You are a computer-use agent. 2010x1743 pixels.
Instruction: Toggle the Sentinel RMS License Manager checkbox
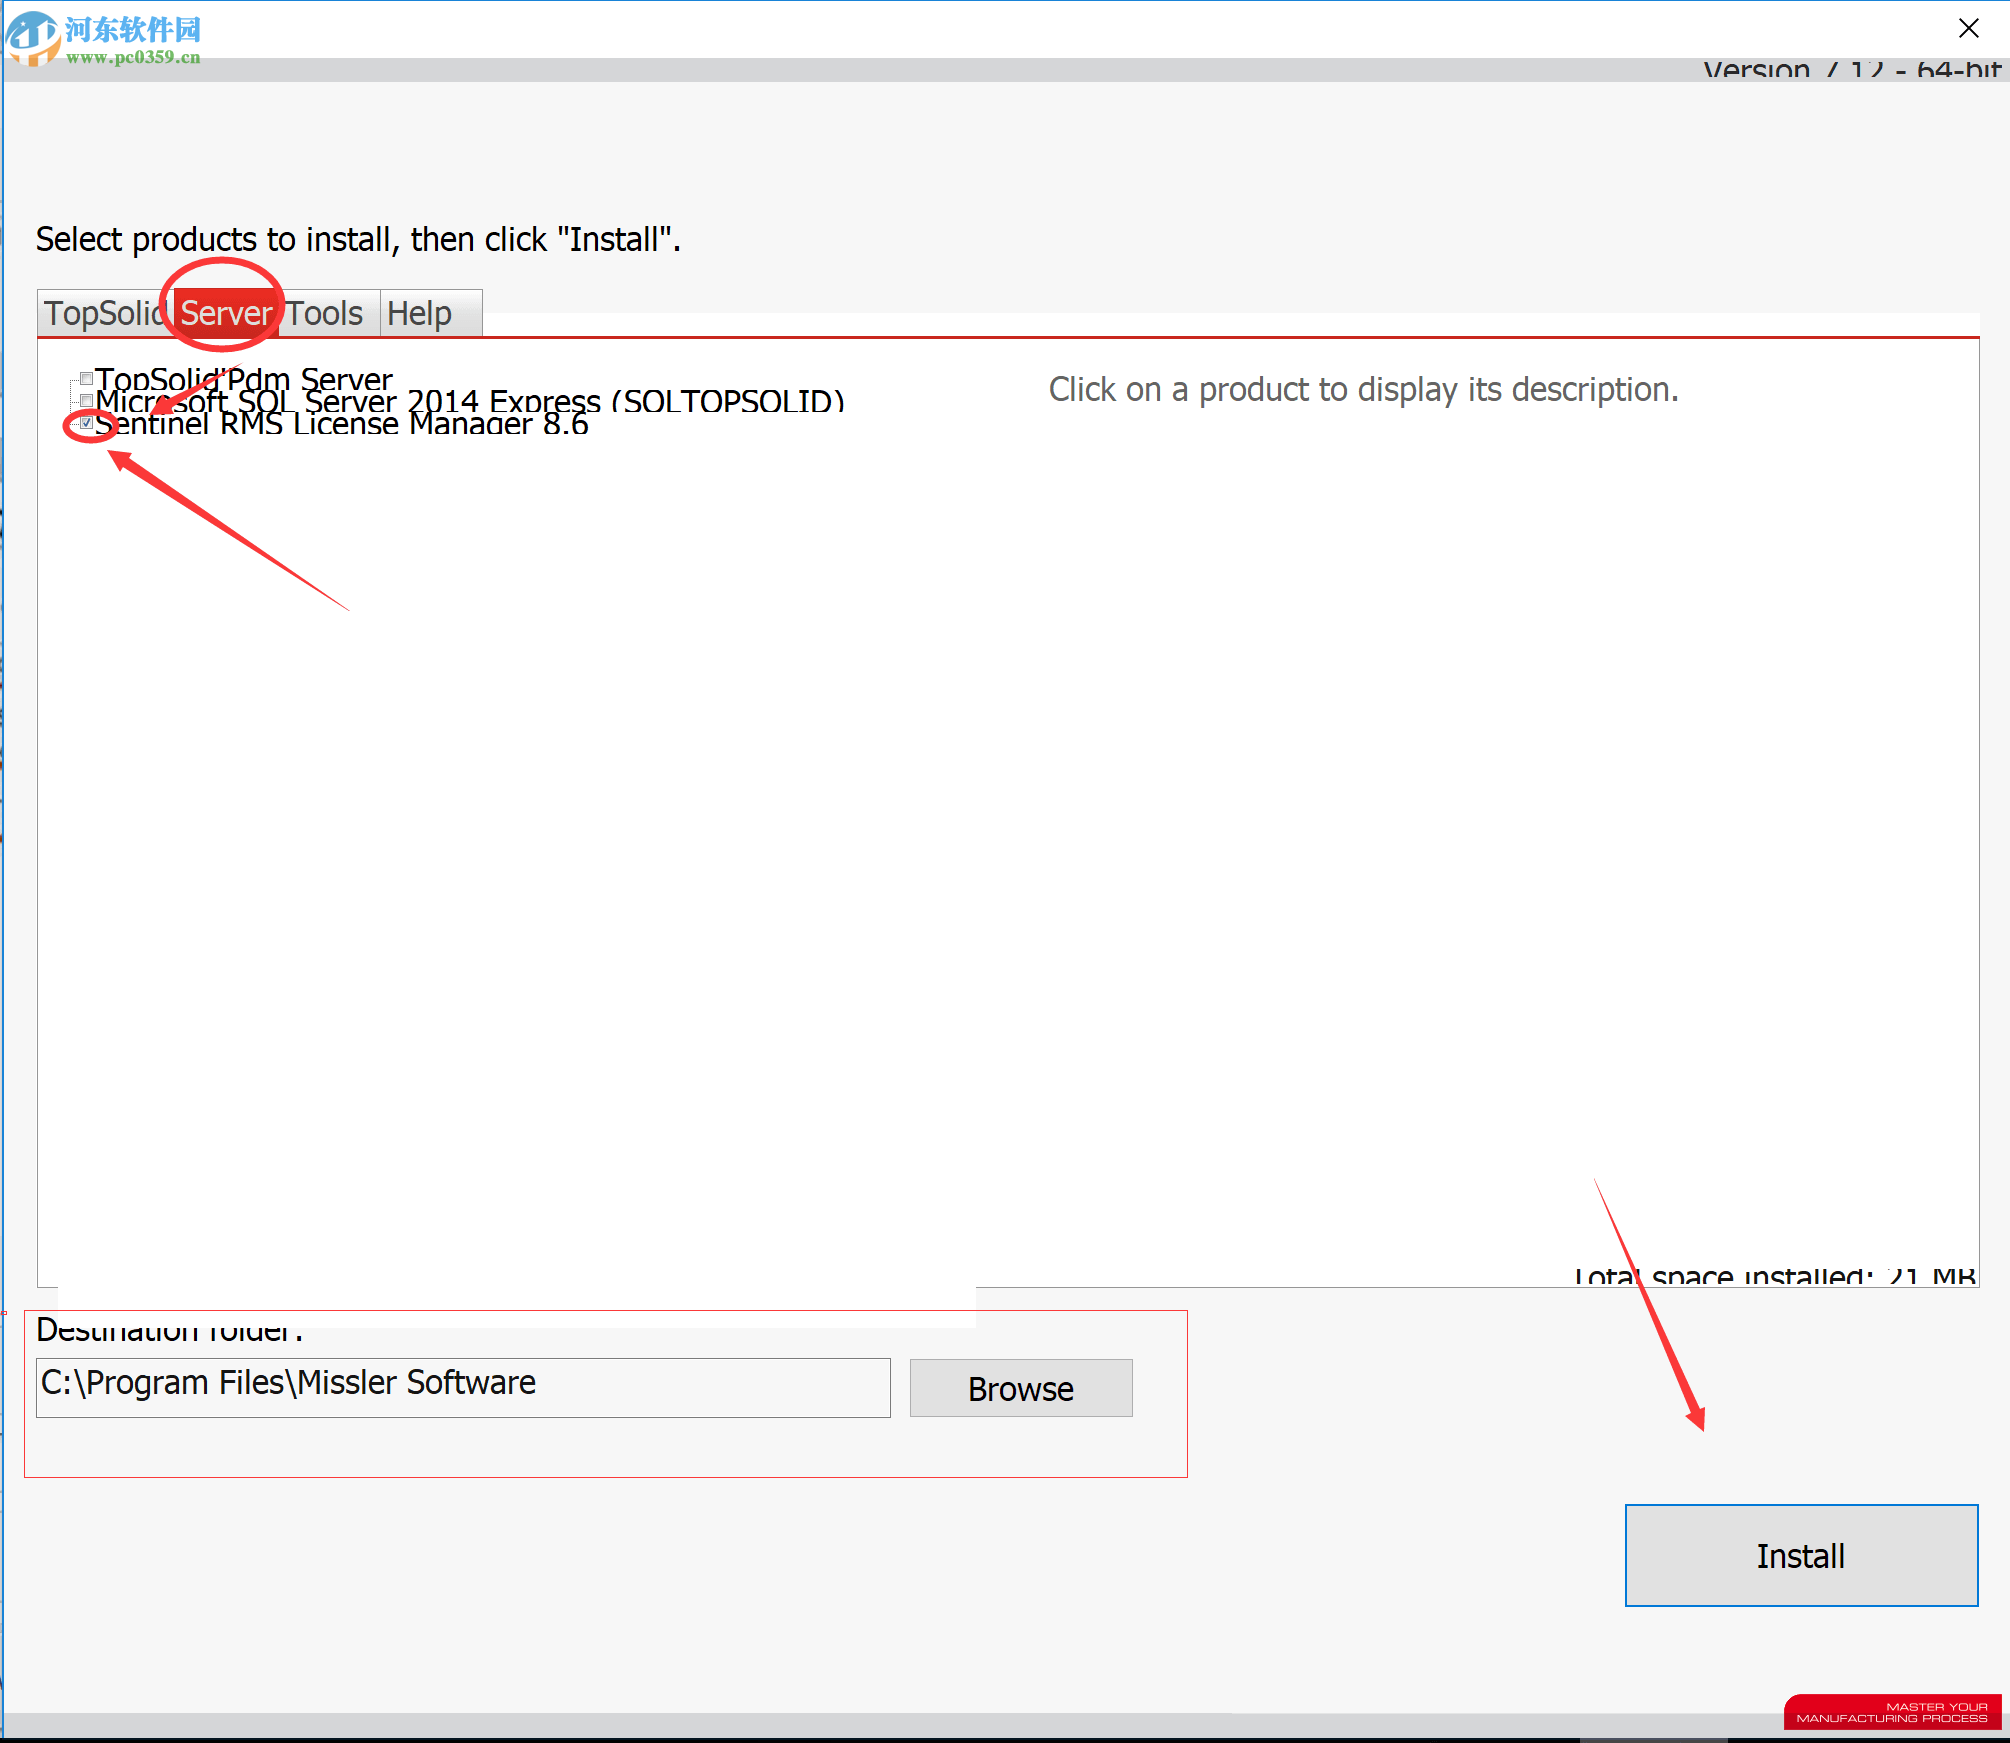click(x=87, y=423)
